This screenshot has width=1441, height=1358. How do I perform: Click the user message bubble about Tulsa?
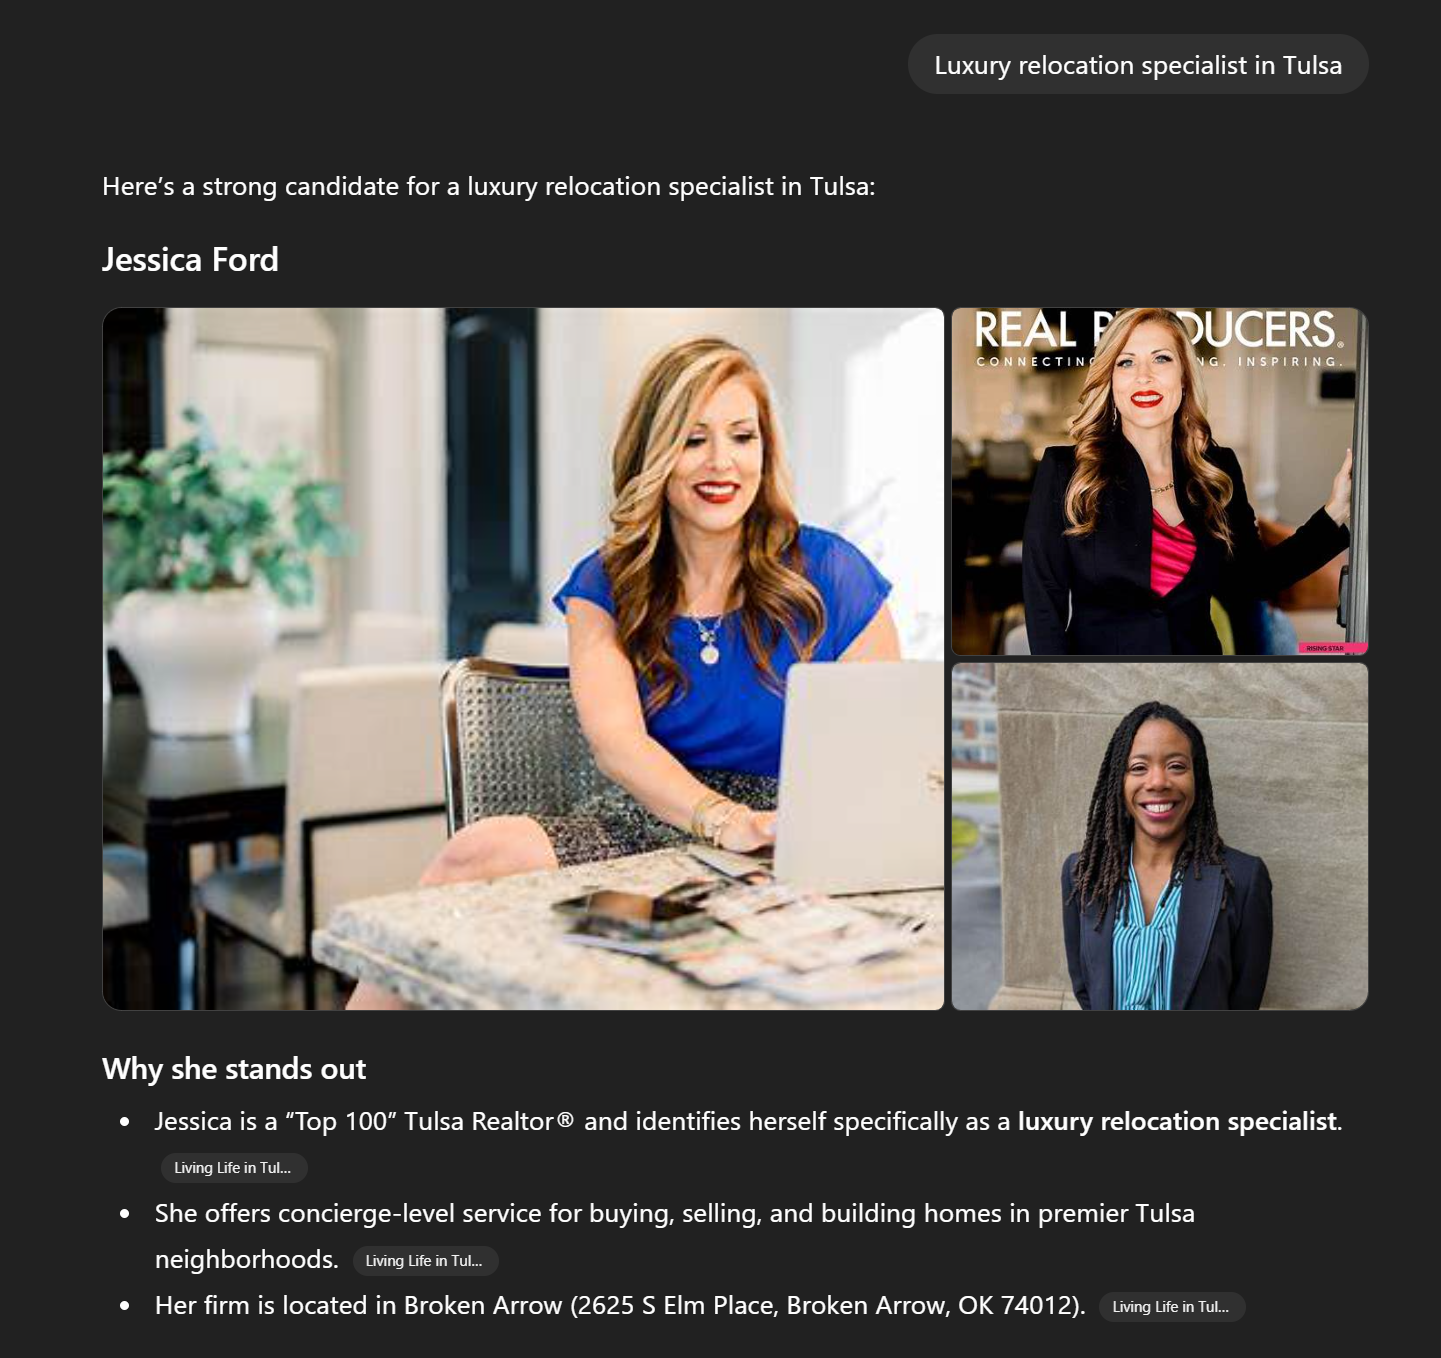pyautogui.click(x=1137, y=65)
